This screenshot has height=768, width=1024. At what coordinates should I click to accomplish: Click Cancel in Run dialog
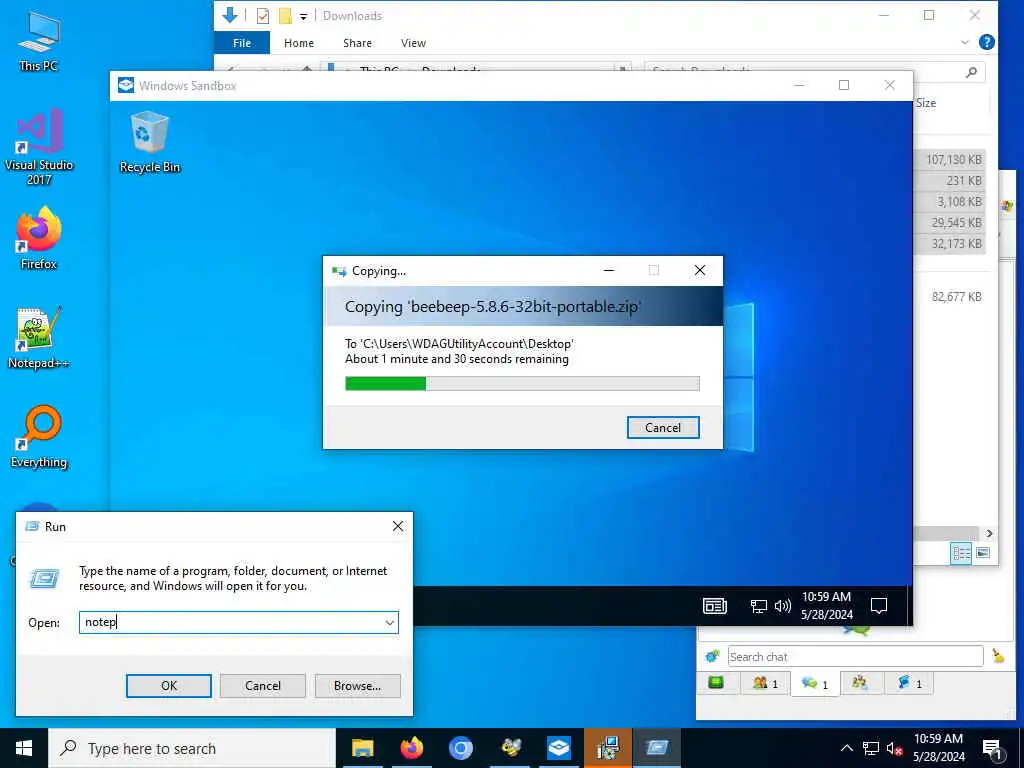click(263, 686)
